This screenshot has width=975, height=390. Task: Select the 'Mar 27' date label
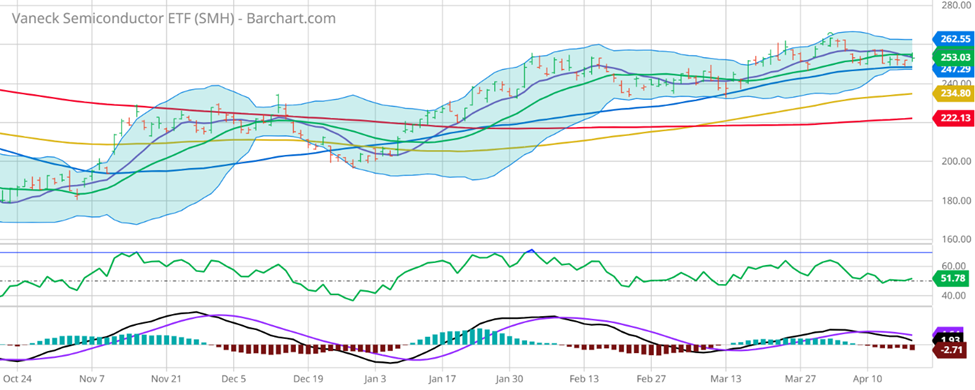tap(801, 378)
